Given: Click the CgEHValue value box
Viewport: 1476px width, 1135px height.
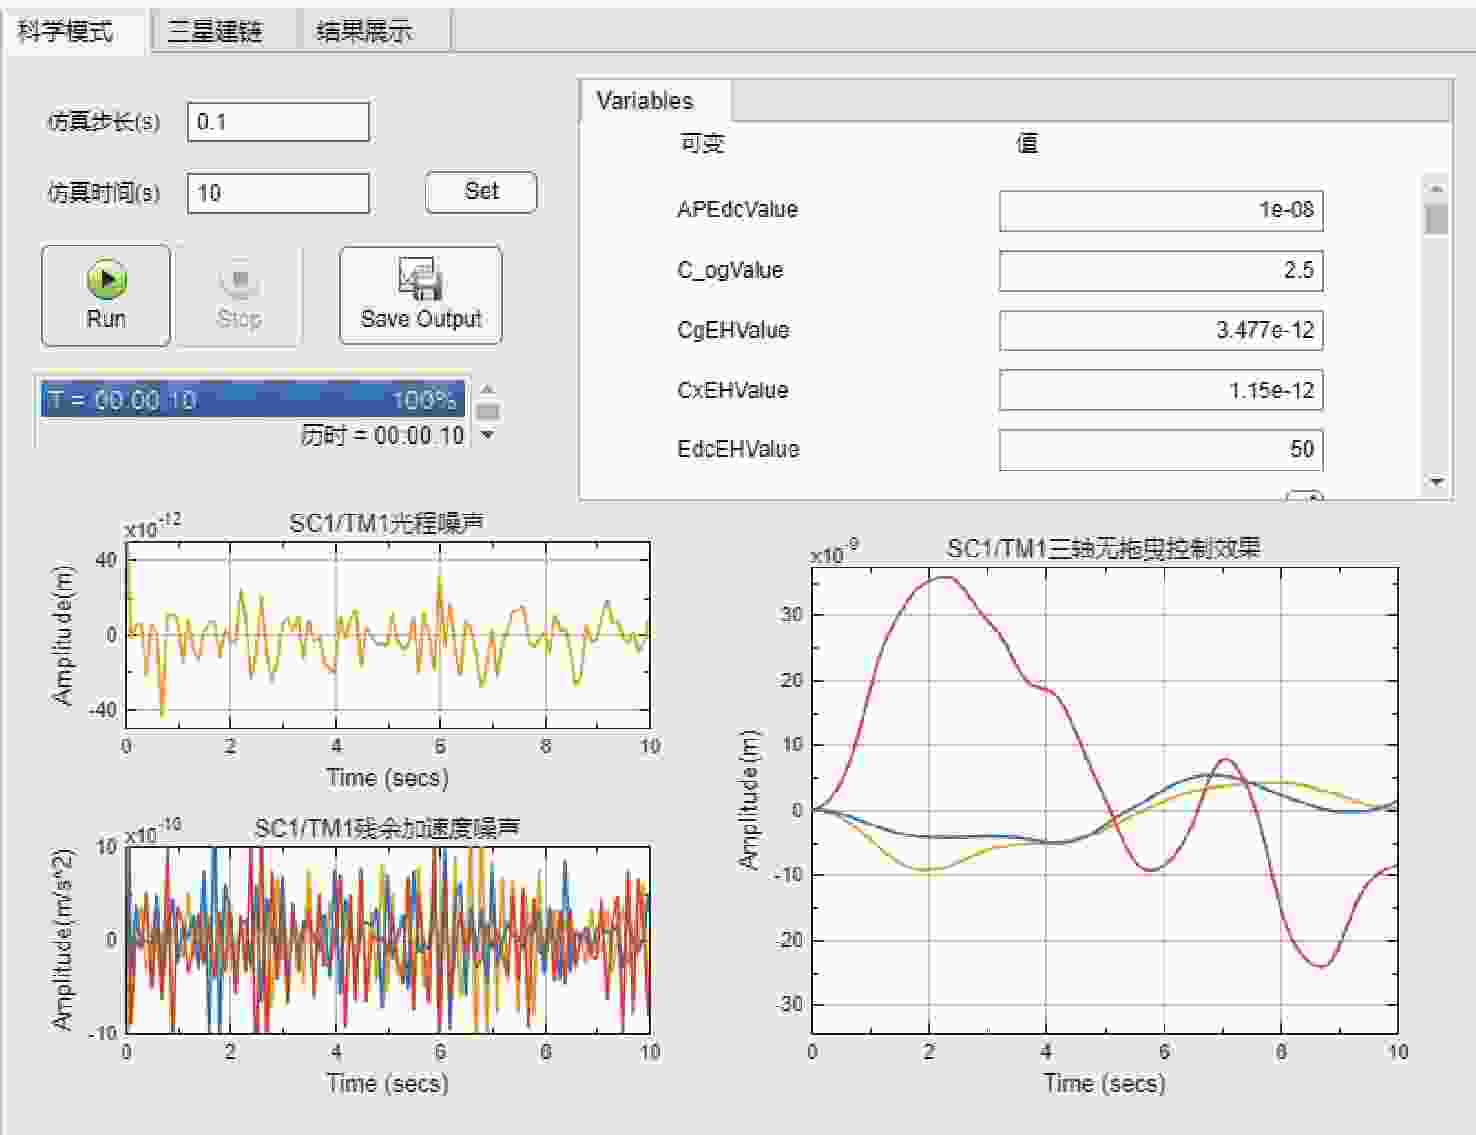Looking at the screenshot, I should click(x=1161, y=330).
